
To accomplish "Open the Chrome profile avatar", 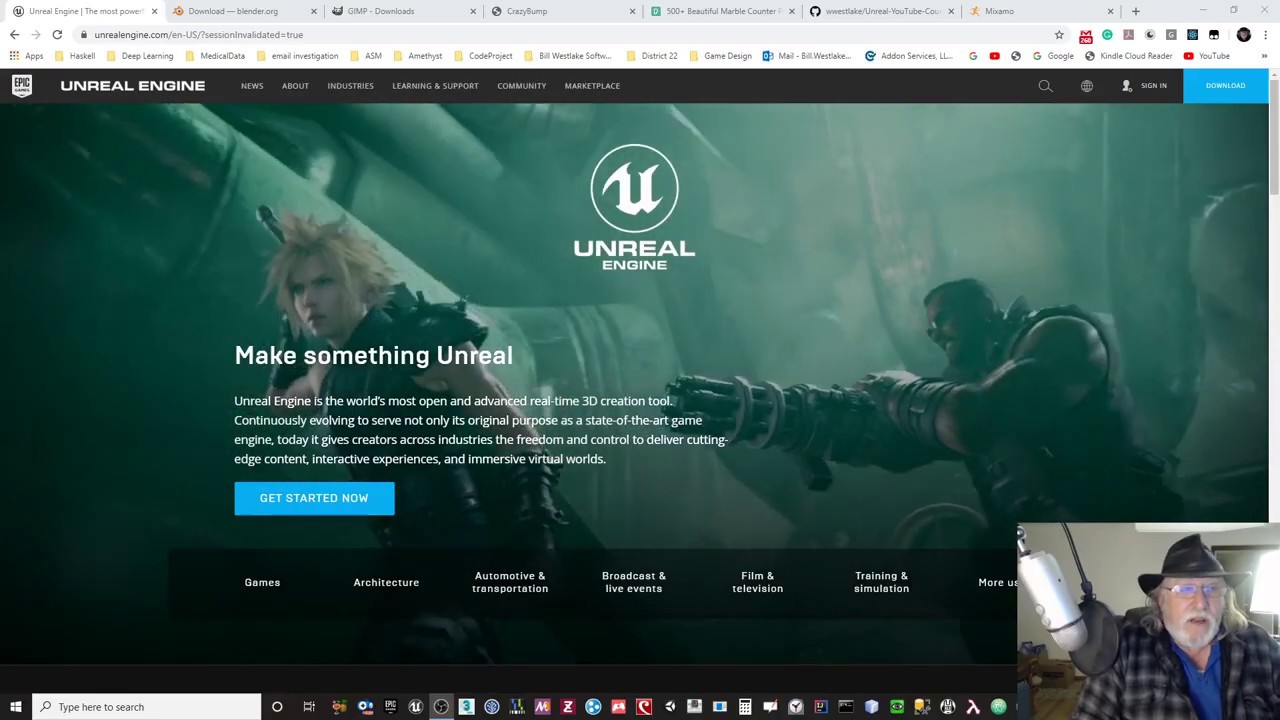I will tap(1243, 35).
